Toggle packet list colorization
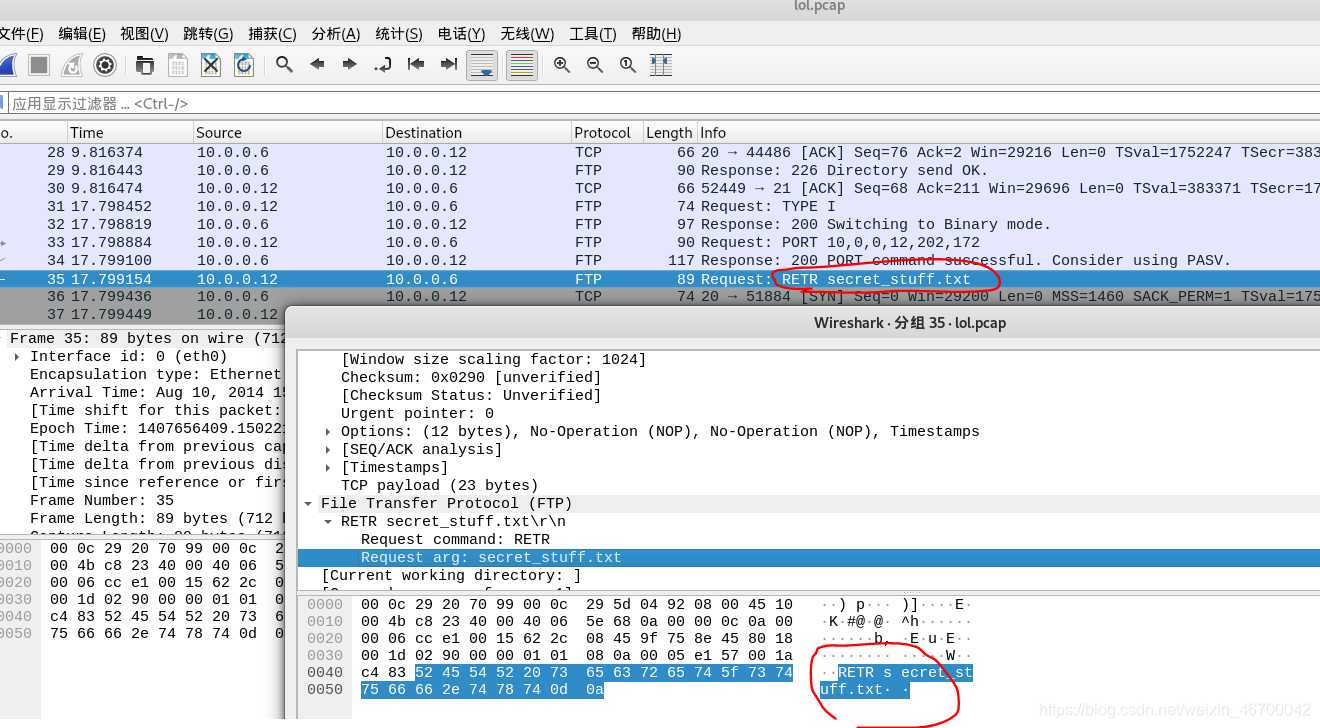1320x728 pixels. click(x=521, y=65)
